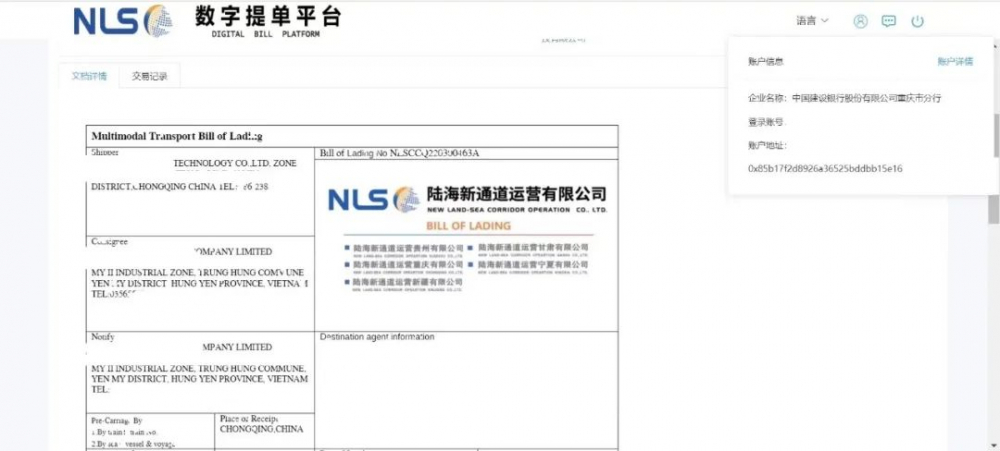Click the Notify party address HUNG YEN PROVINCE, VIETNAM
This screenshot has width=1000, height=451.
coord(199,379)
